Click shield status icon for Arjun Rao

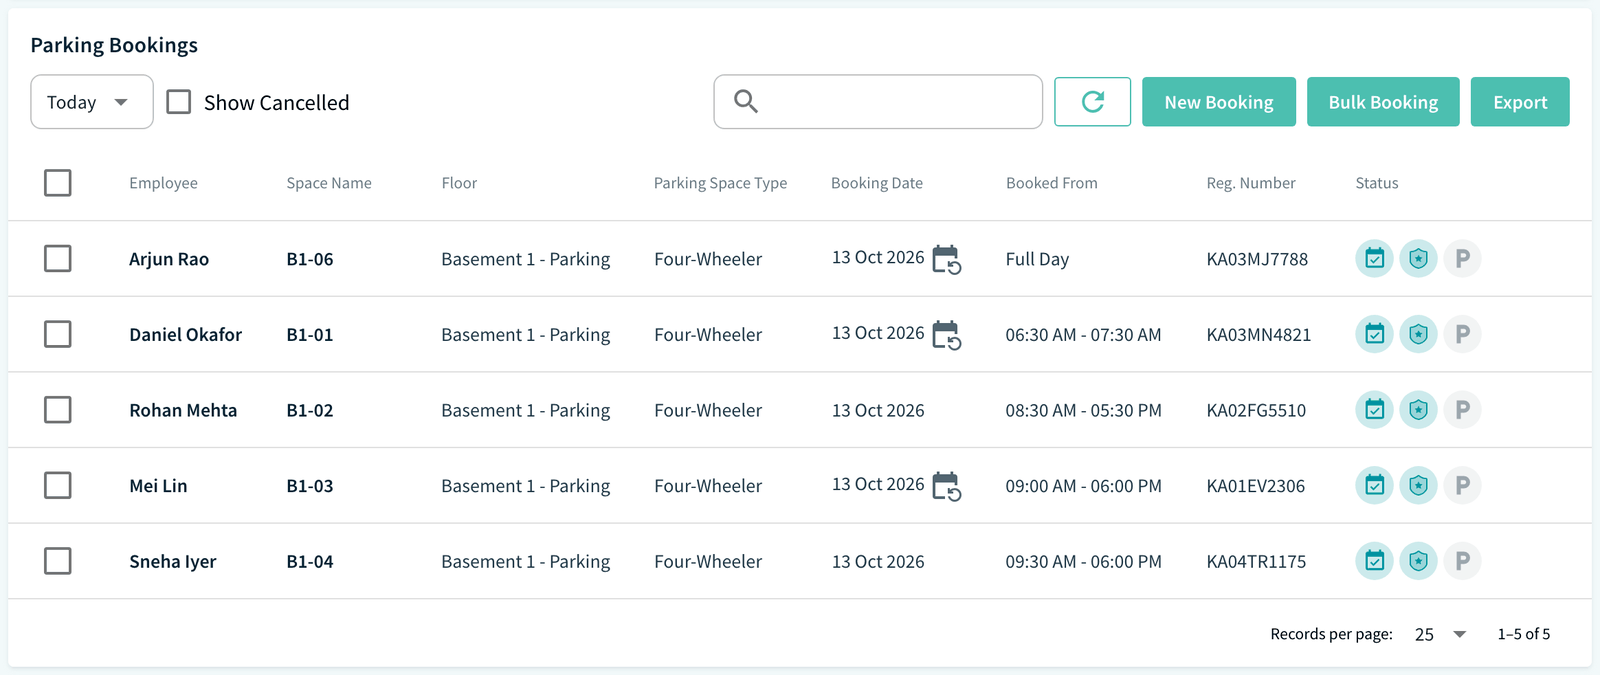coord(1418,259)
